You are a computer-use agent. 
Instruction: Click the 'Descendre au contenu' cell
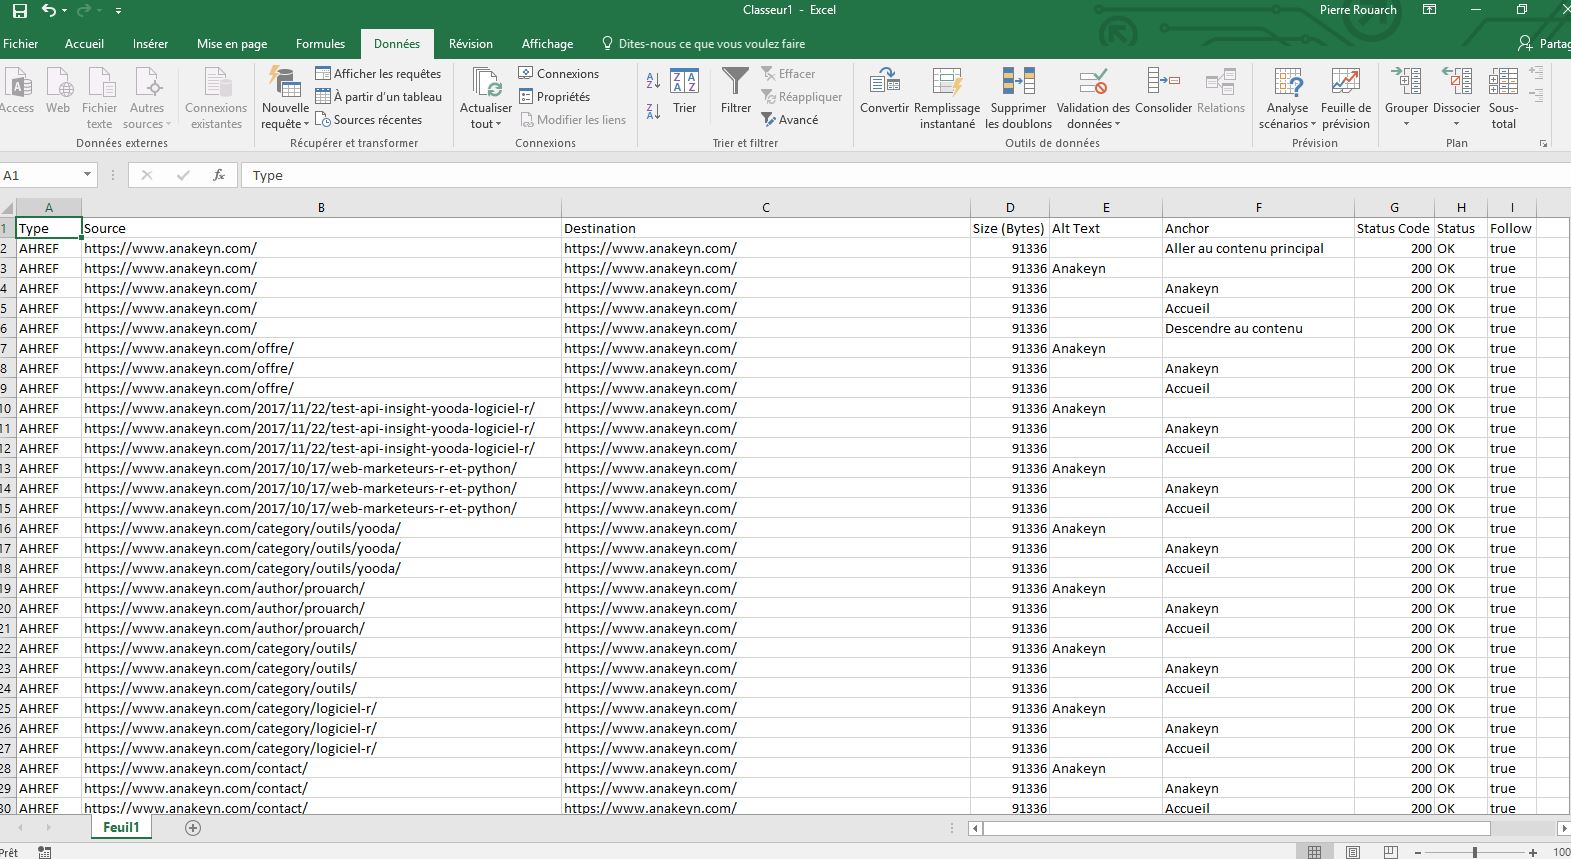pos(1258,328)
